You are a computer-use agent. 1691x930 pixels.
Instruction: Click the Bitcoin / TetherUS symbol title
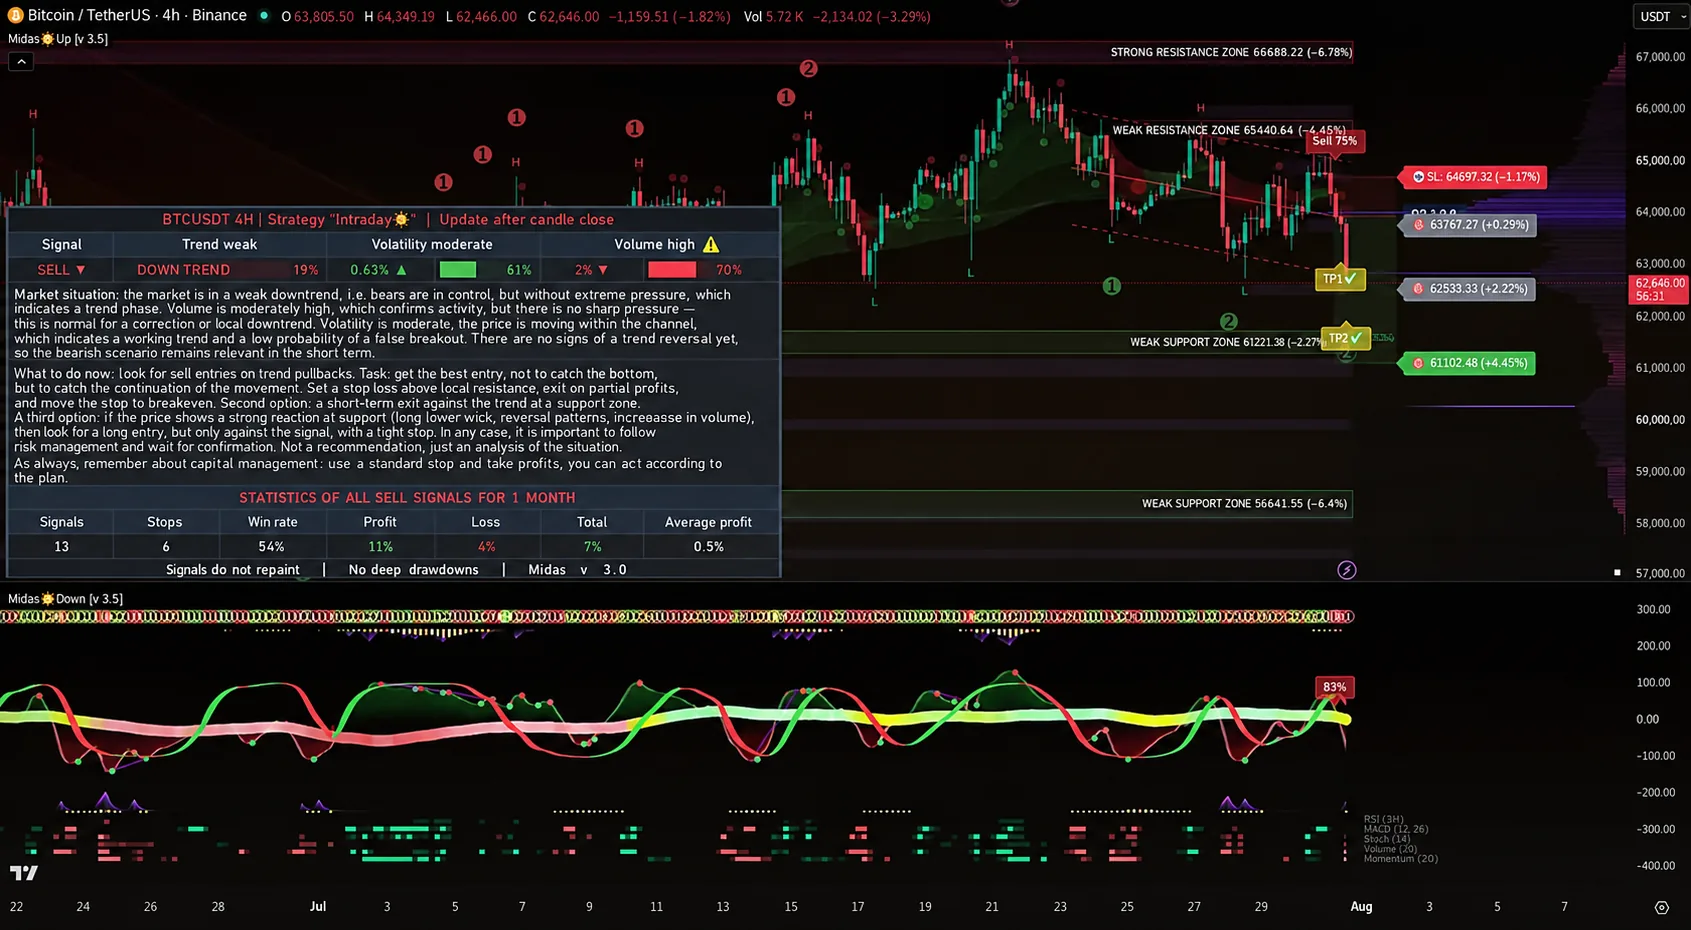click(137, 16)
